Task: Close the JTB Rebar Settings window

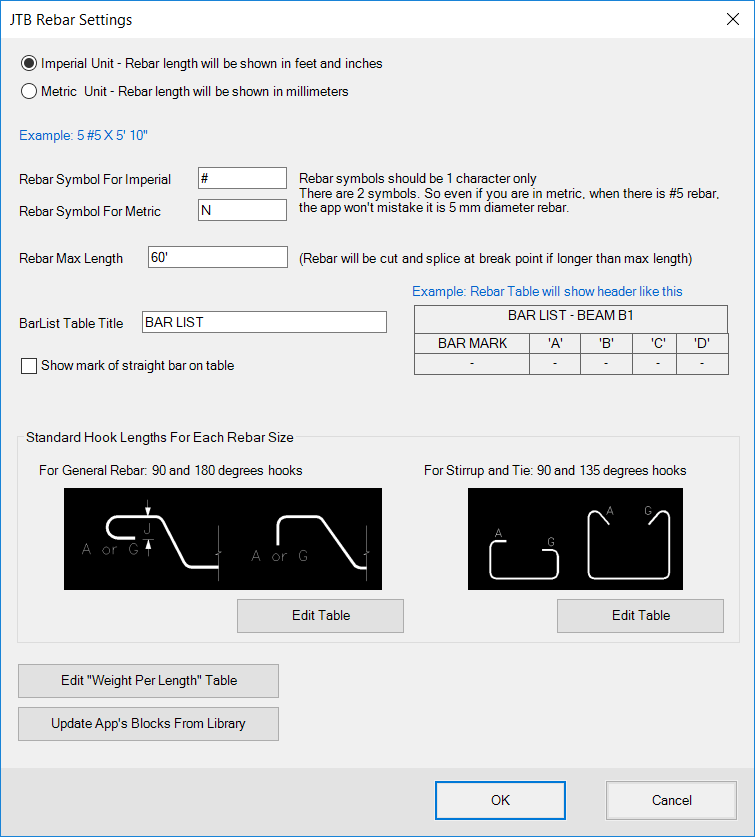Action: point(733,19)
